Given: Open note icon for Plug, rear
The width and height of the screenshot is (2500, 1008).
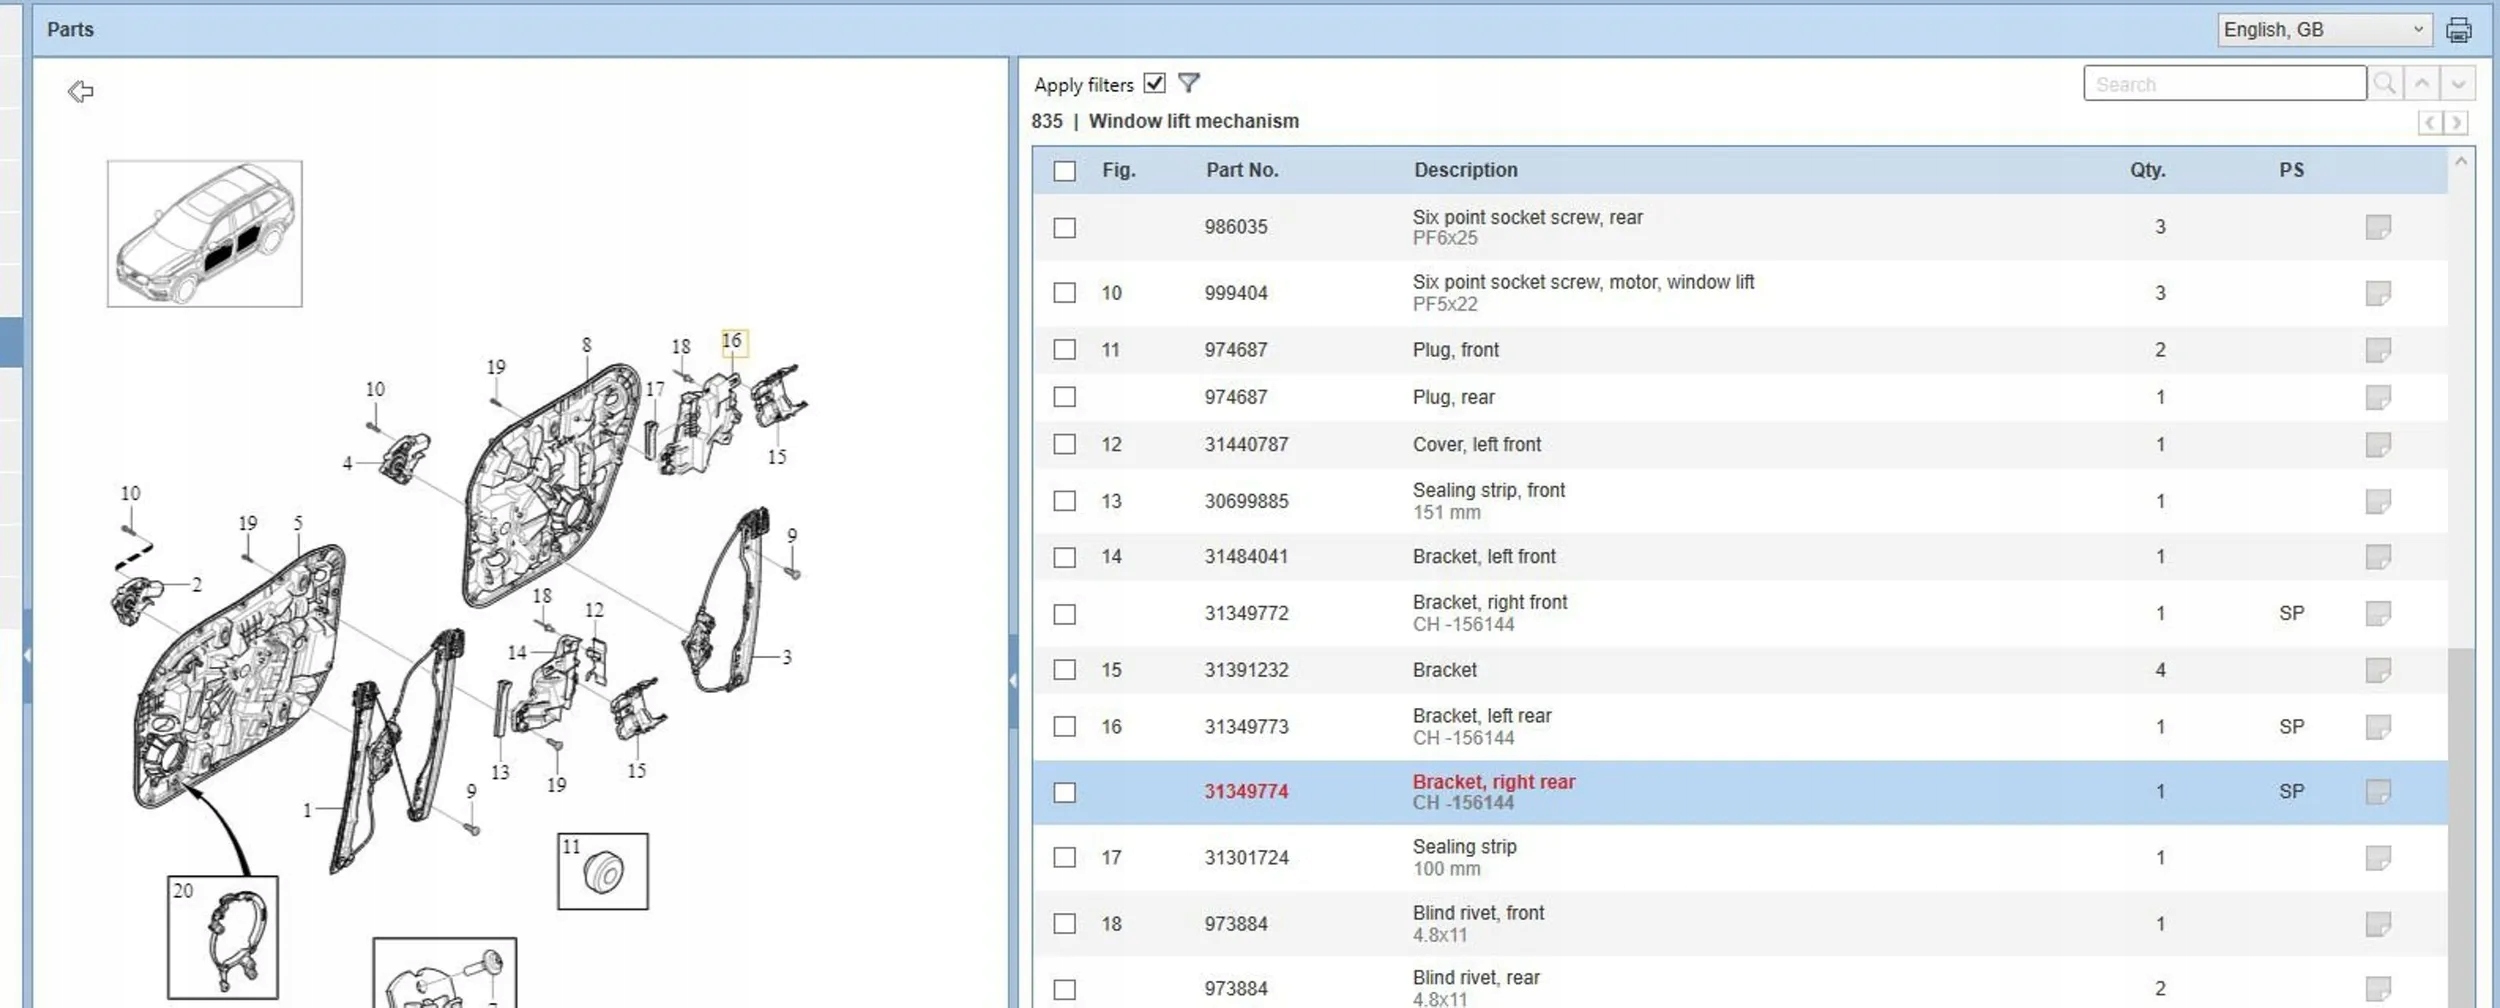Looking at the screenshot, I should click(2378, 397).
